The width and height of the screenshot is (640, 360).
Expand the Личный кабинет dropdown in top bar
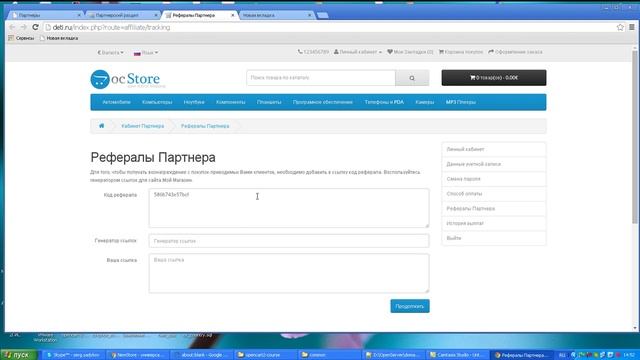358,52
